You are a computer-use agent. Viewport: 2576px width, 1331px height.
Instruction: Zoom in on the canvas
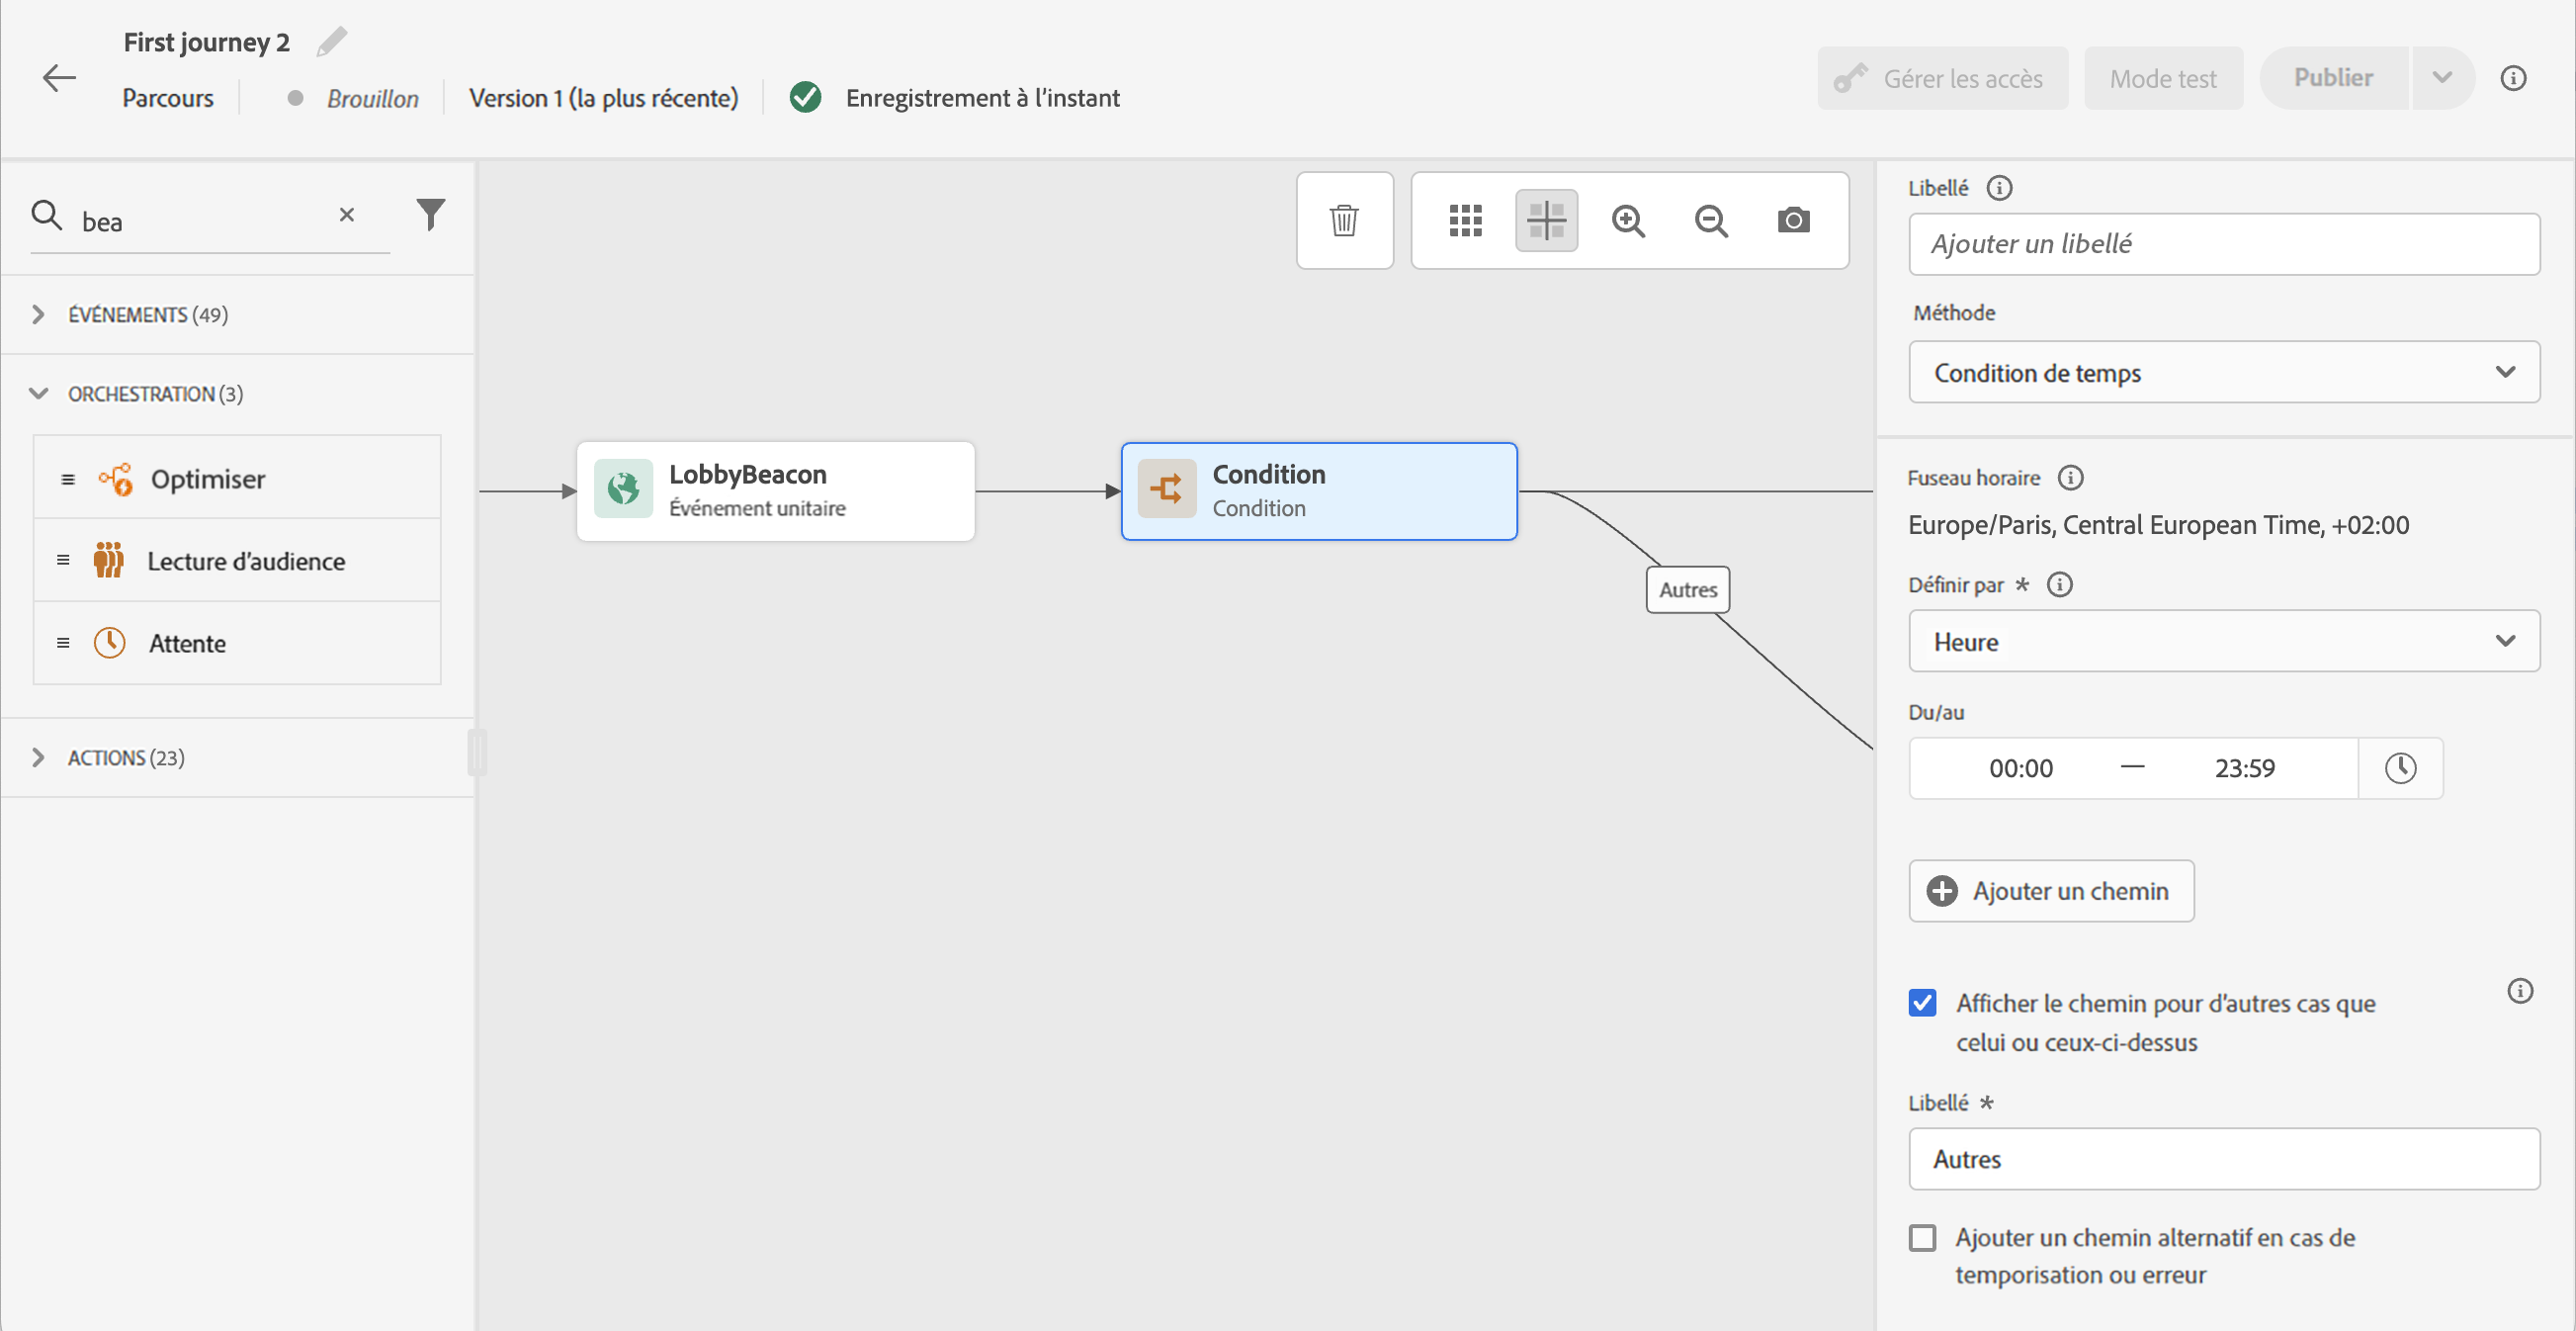pyautogui.click(x=1628, y=220)
